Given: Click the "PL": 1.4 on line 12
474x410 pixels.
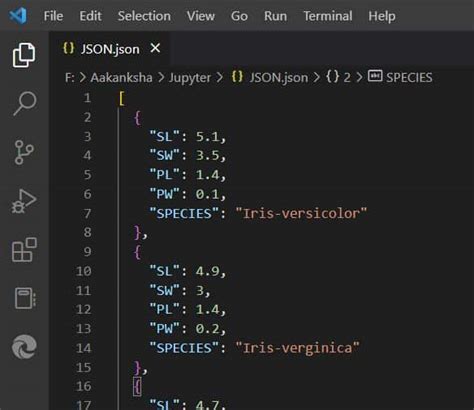Looking at the screenshot, I should click(188, 309).
